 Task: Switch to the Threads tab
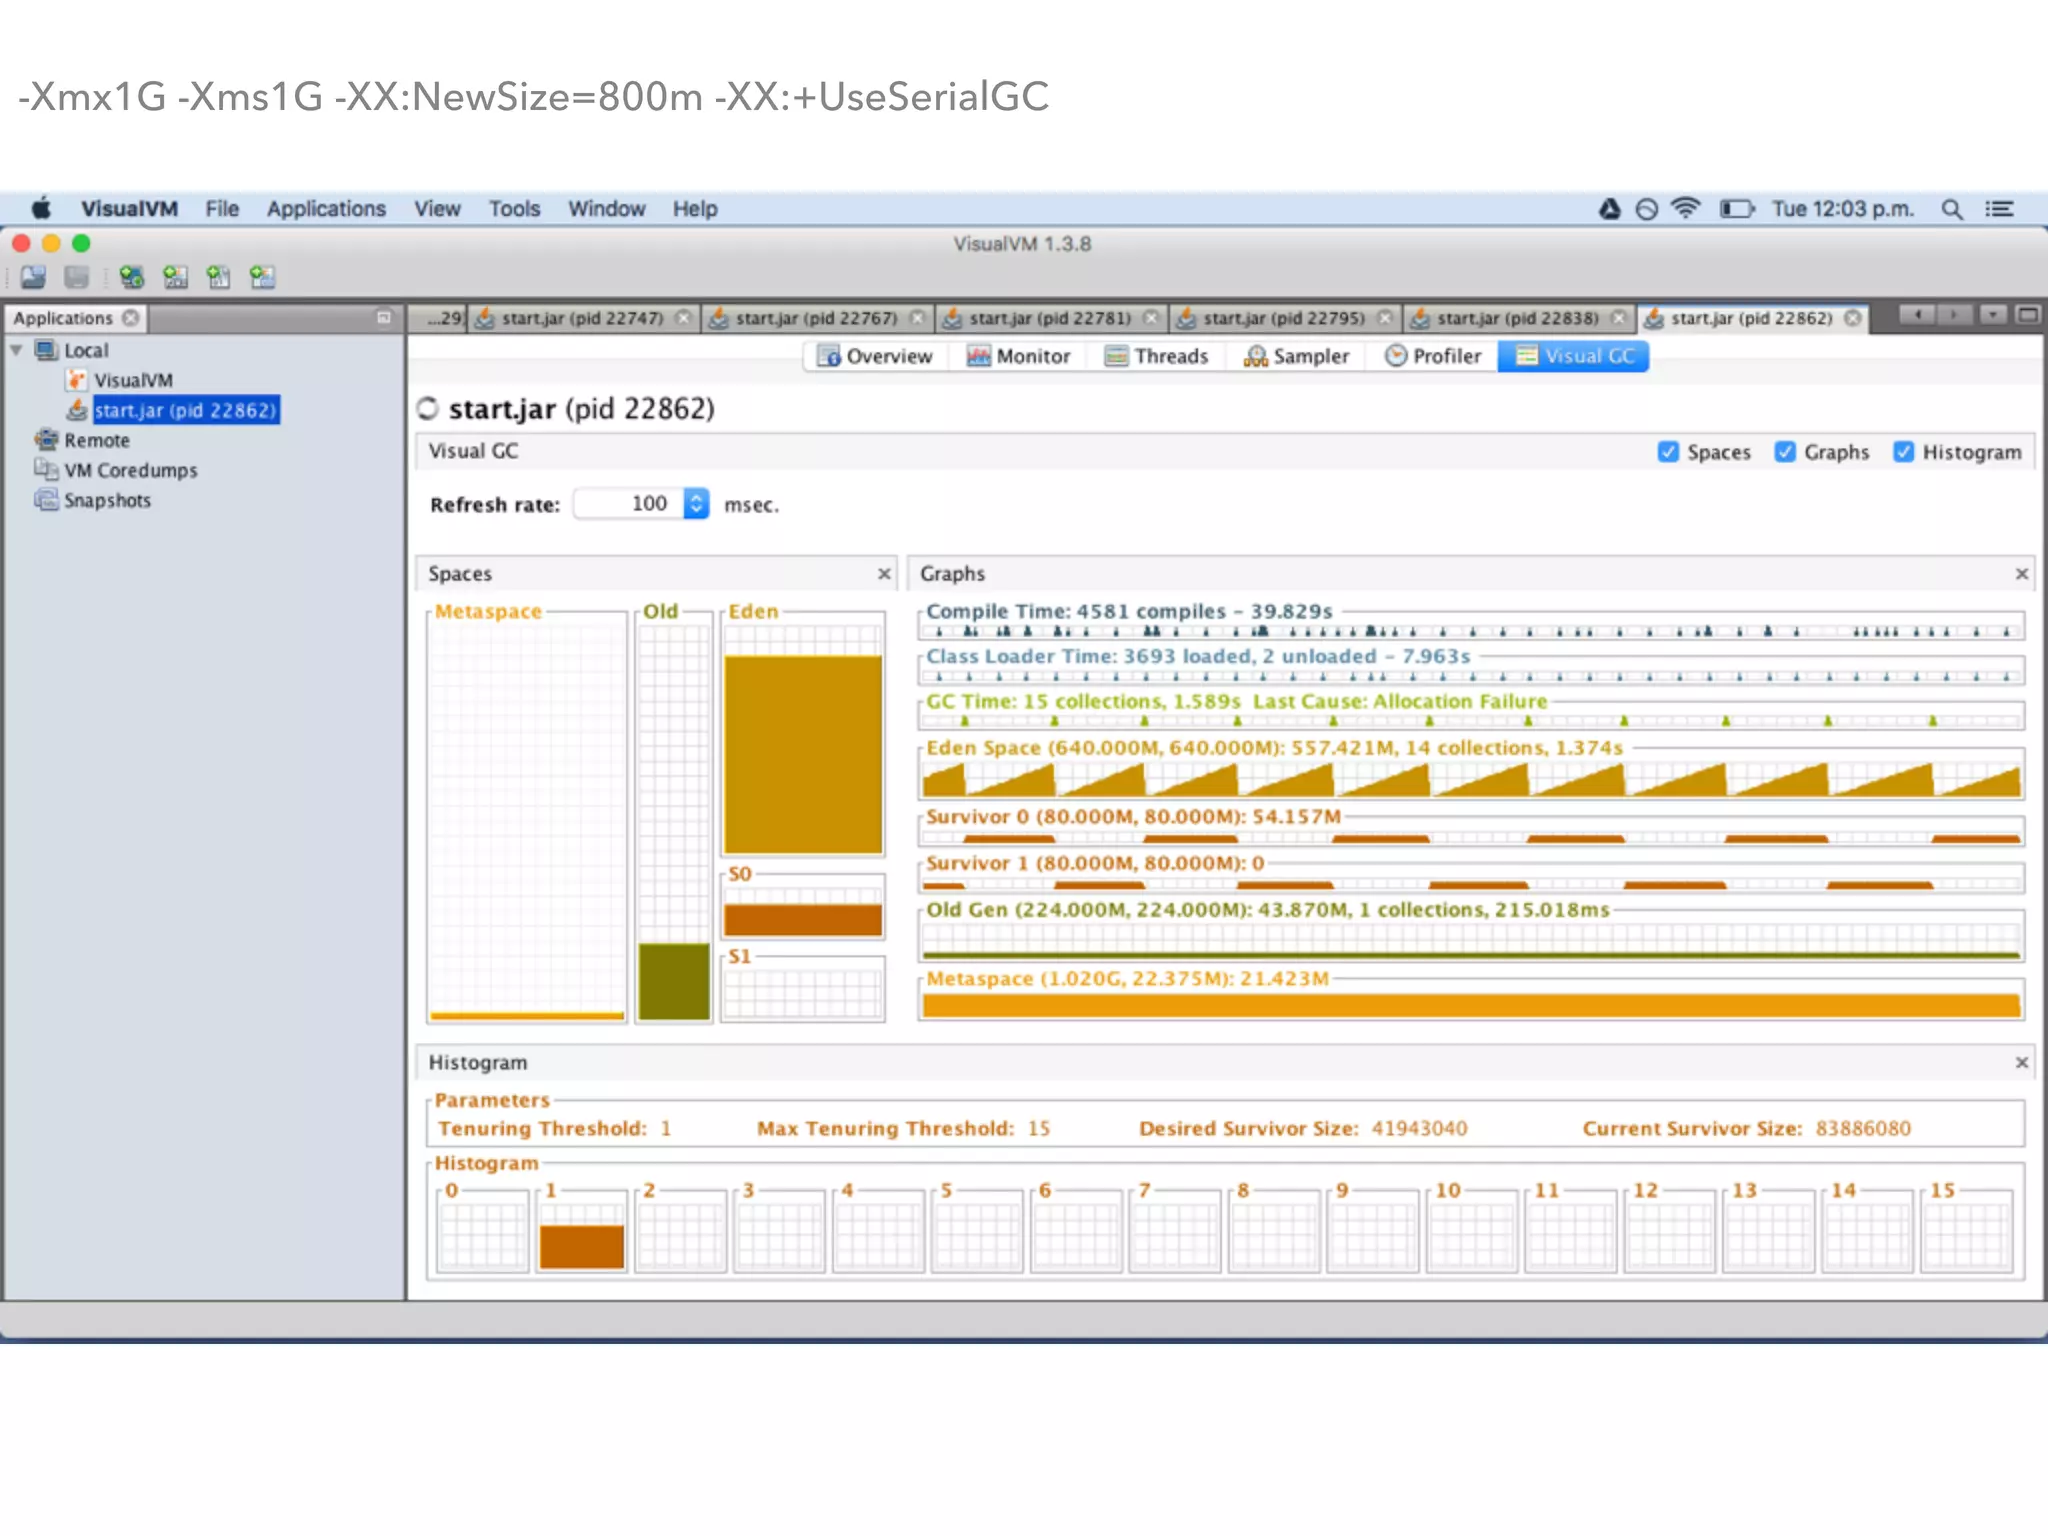tap(1156, 356)
